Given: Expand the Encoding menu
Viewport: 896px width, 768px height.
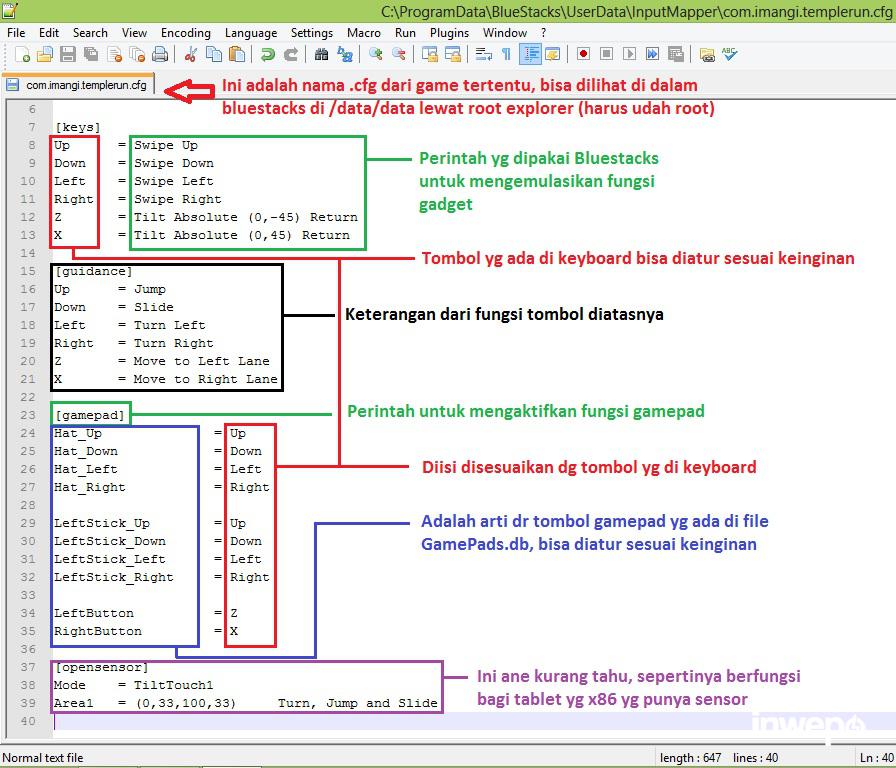Looking at the screenshot, I should (x=185, y=32).
